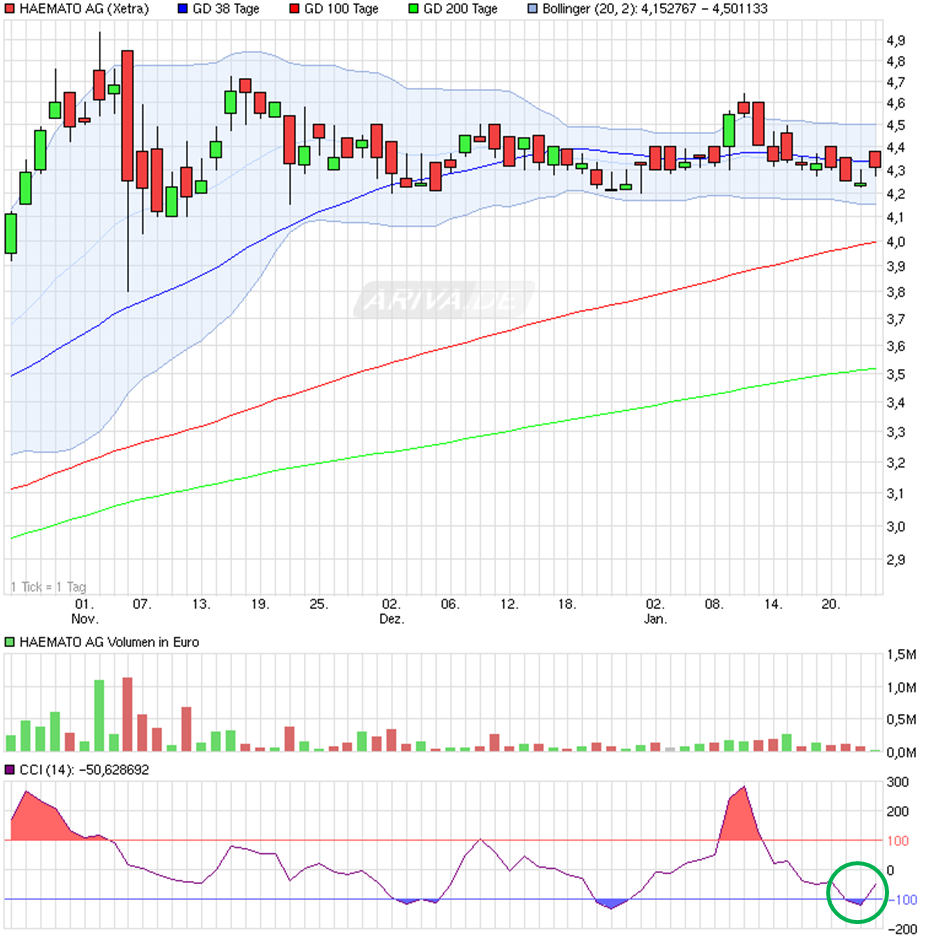
Task: Click the last red candlestick at the chart's right end
Action: [x=875, y=159]
